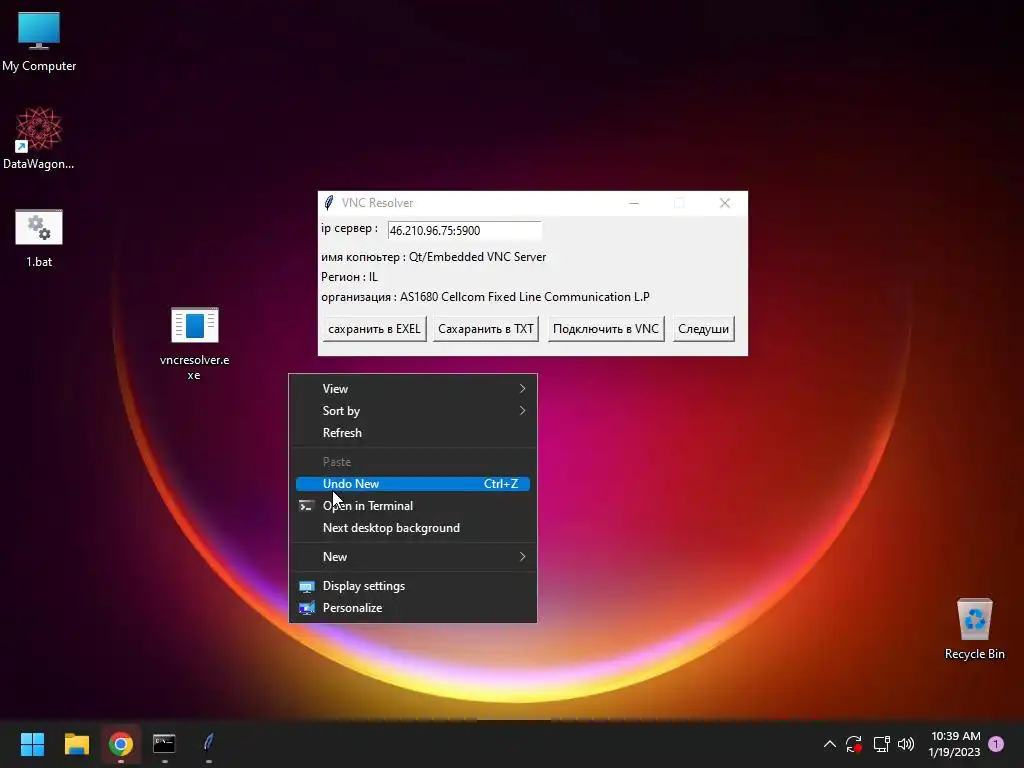This screenshot has height=768, width=1024.
Task: Switch to the Command Prompt taskbar icon
Action: coord(164,744)
